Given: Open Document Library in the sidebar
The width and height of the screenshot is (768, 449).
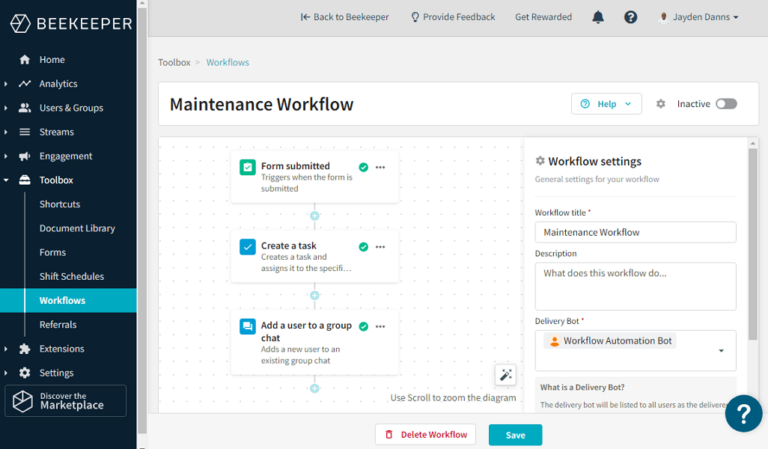Looking at the screenshot, I should [x=77, y=228].
